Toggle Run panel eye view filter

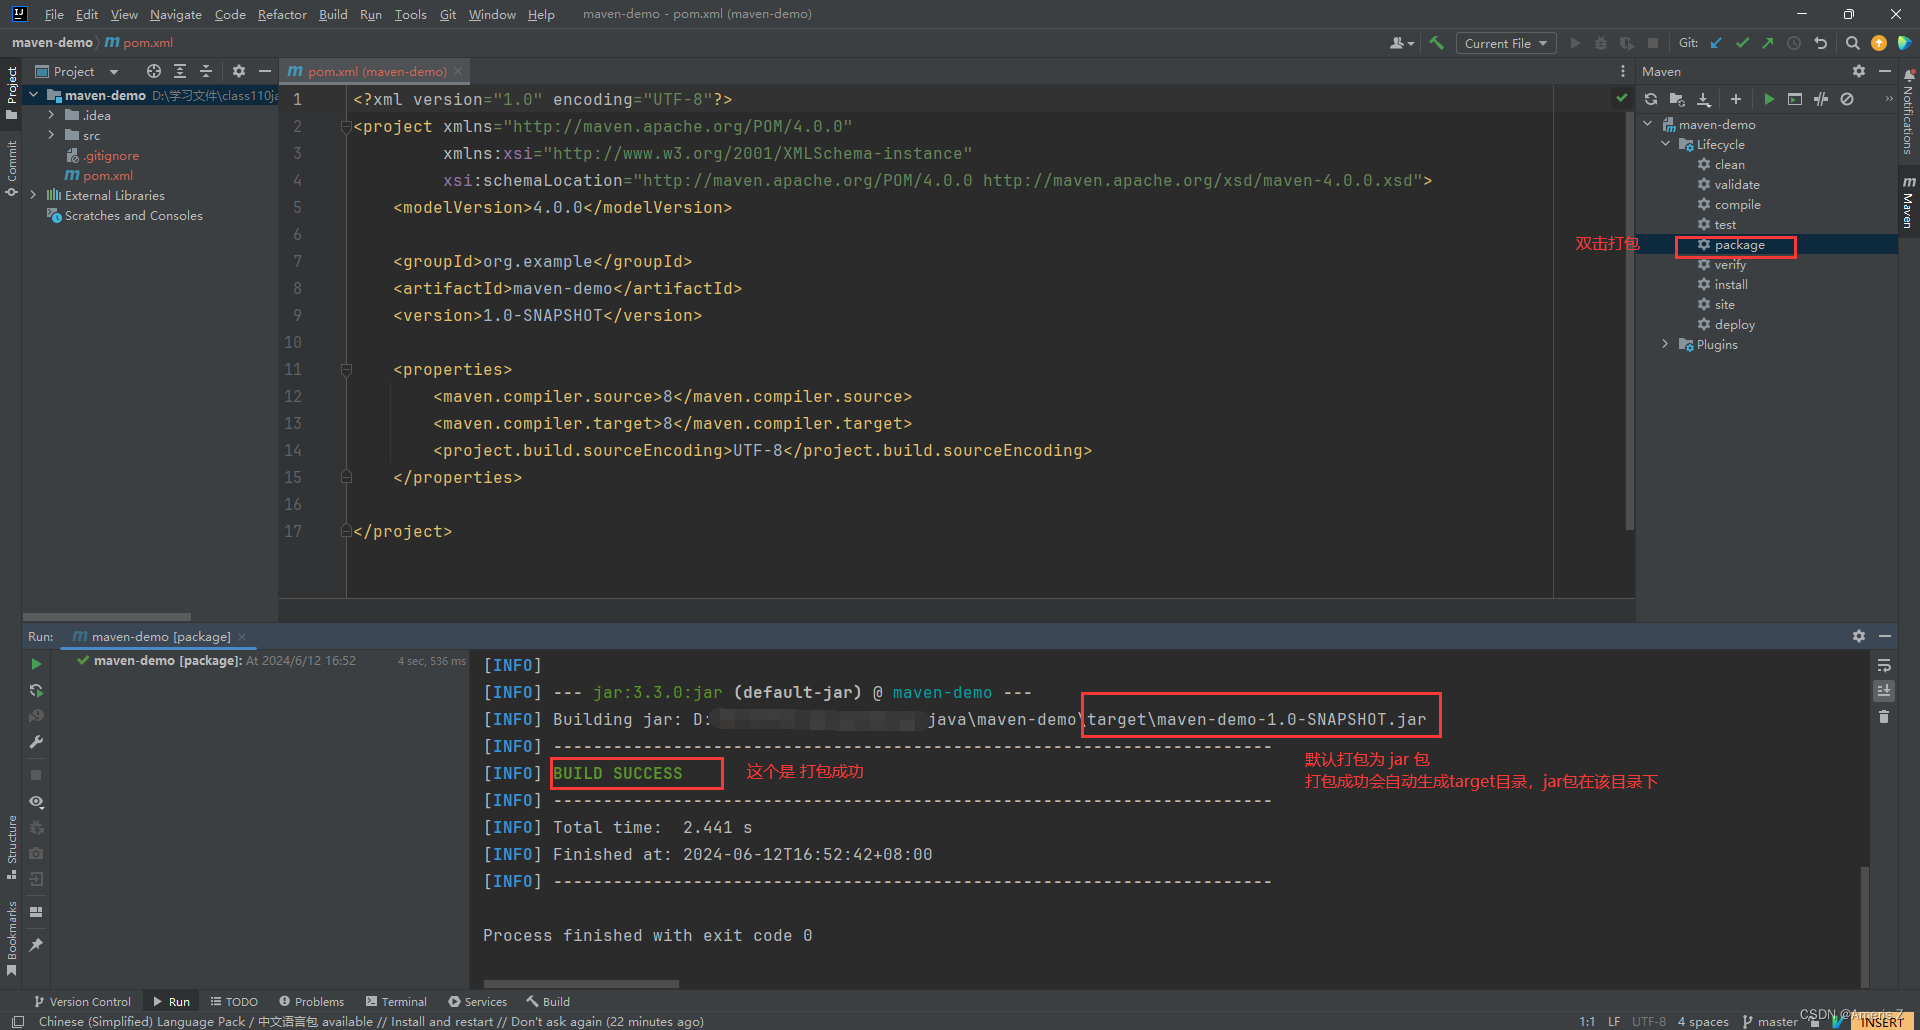[x=36, y=802]
